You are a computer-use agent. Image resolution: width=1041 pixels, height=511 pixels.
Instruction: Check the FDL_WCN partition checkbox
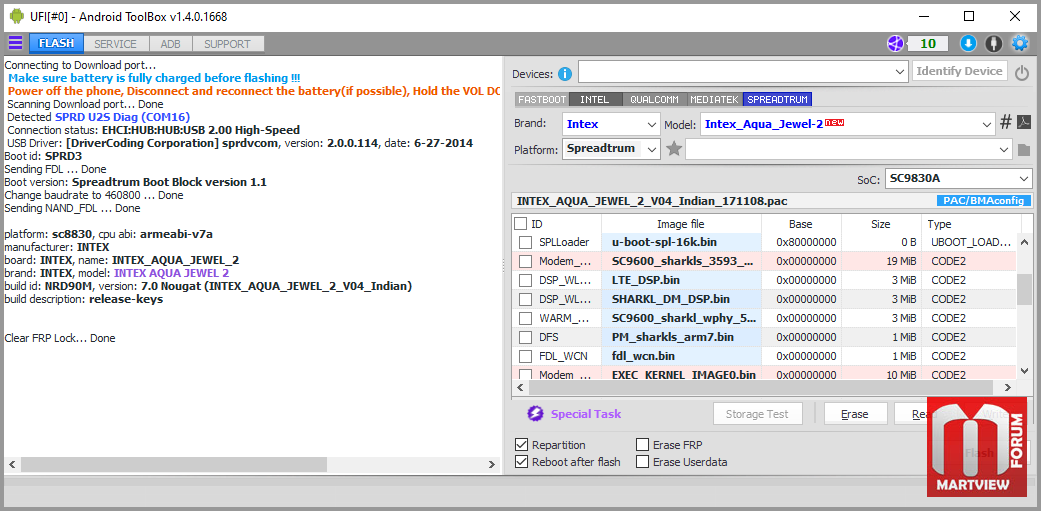pyautogui.click(x=525, y=356)
